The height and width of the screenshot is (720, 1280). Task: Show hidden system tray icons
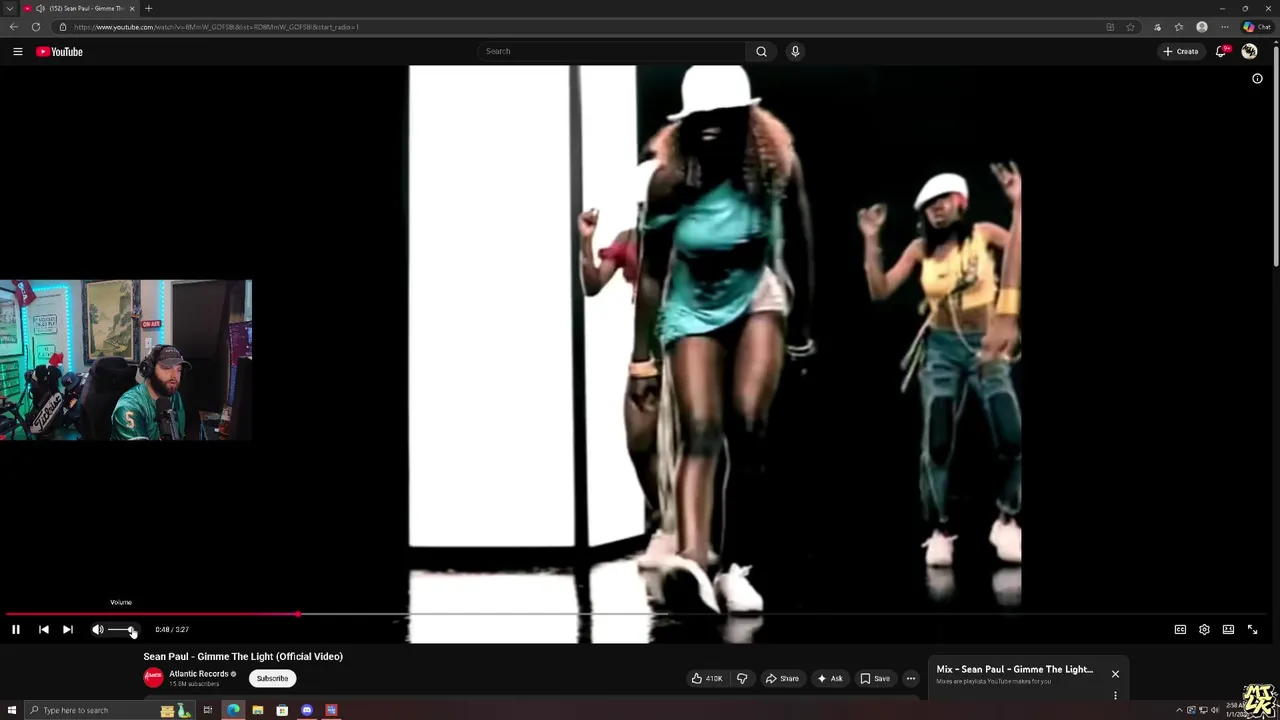[x=1178, y=710]
